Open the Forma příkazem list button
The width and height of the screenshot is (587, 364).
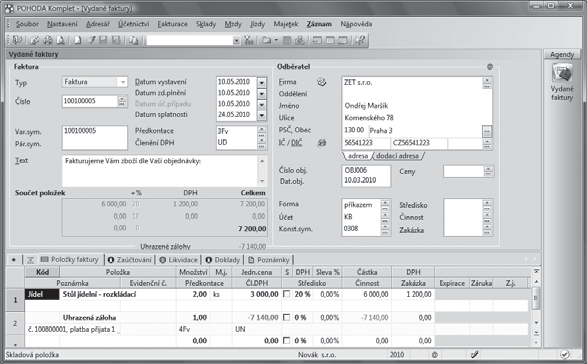(x=385, y=205)
